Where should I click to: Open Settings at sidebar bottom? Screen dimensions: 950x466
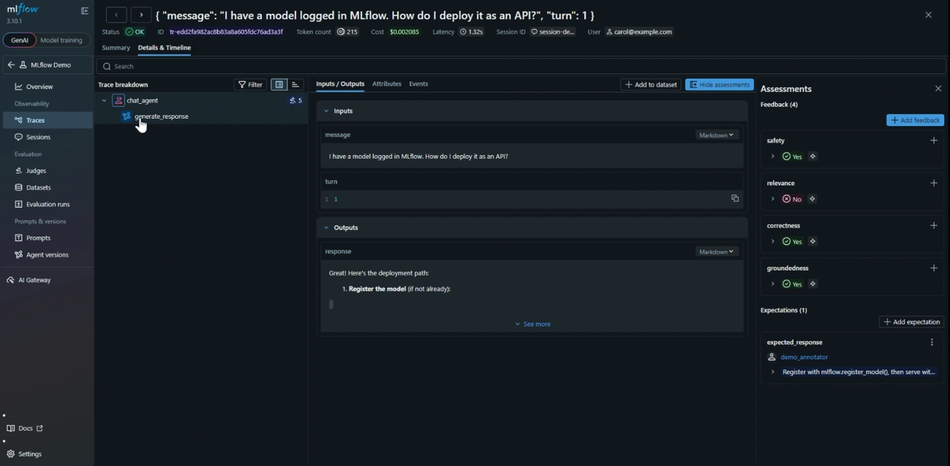click(x=24, y=454)
